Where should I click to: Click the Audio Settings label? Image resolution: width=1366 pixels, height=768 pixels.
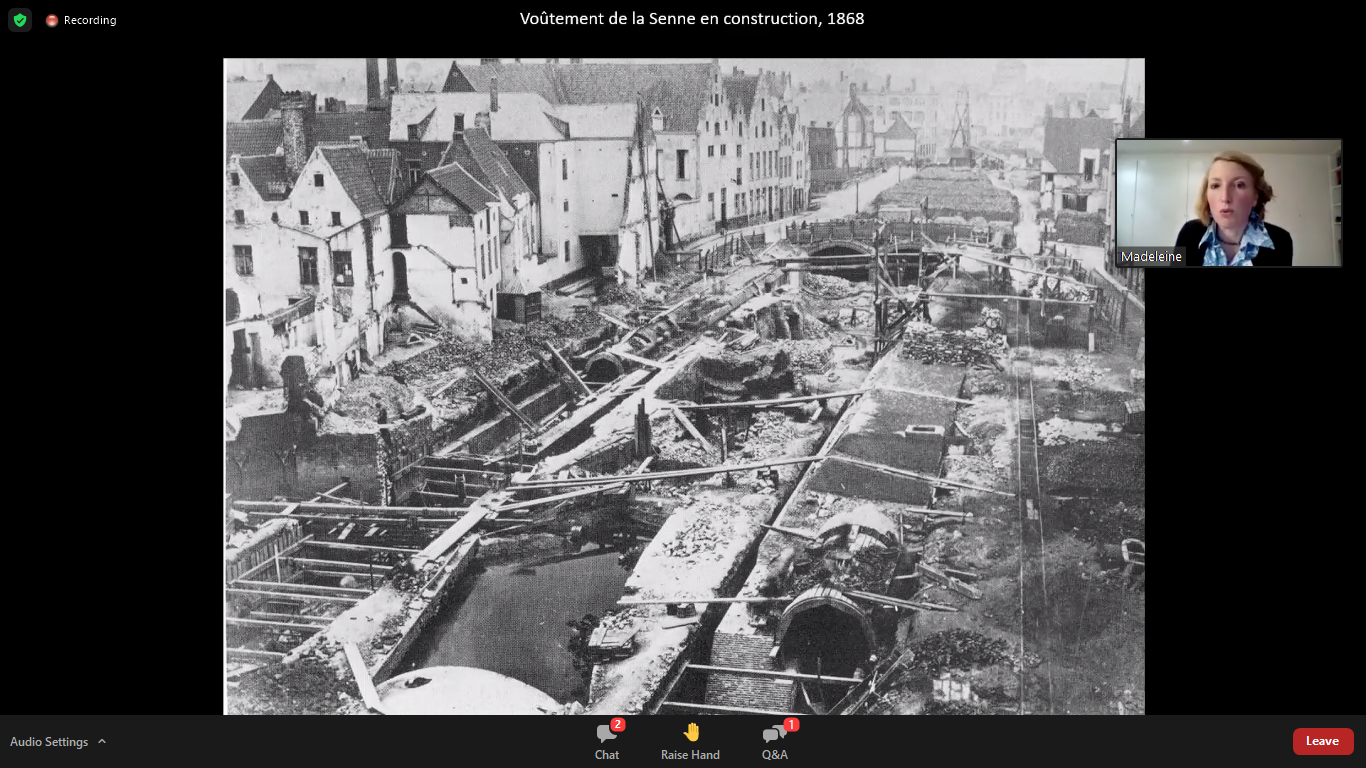pos(49,742)
